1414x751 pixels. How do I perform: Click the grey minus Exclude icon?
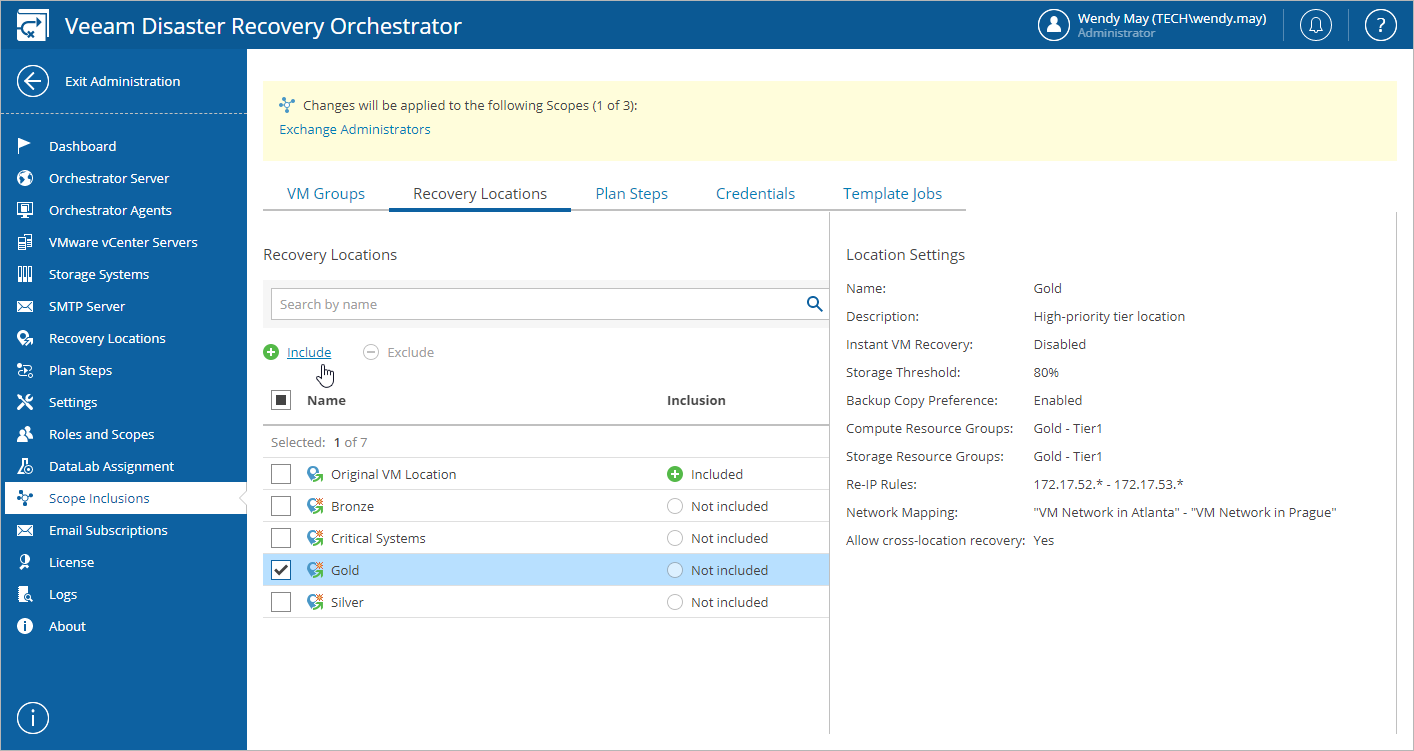pyautogui.click(x=371, y=352)
